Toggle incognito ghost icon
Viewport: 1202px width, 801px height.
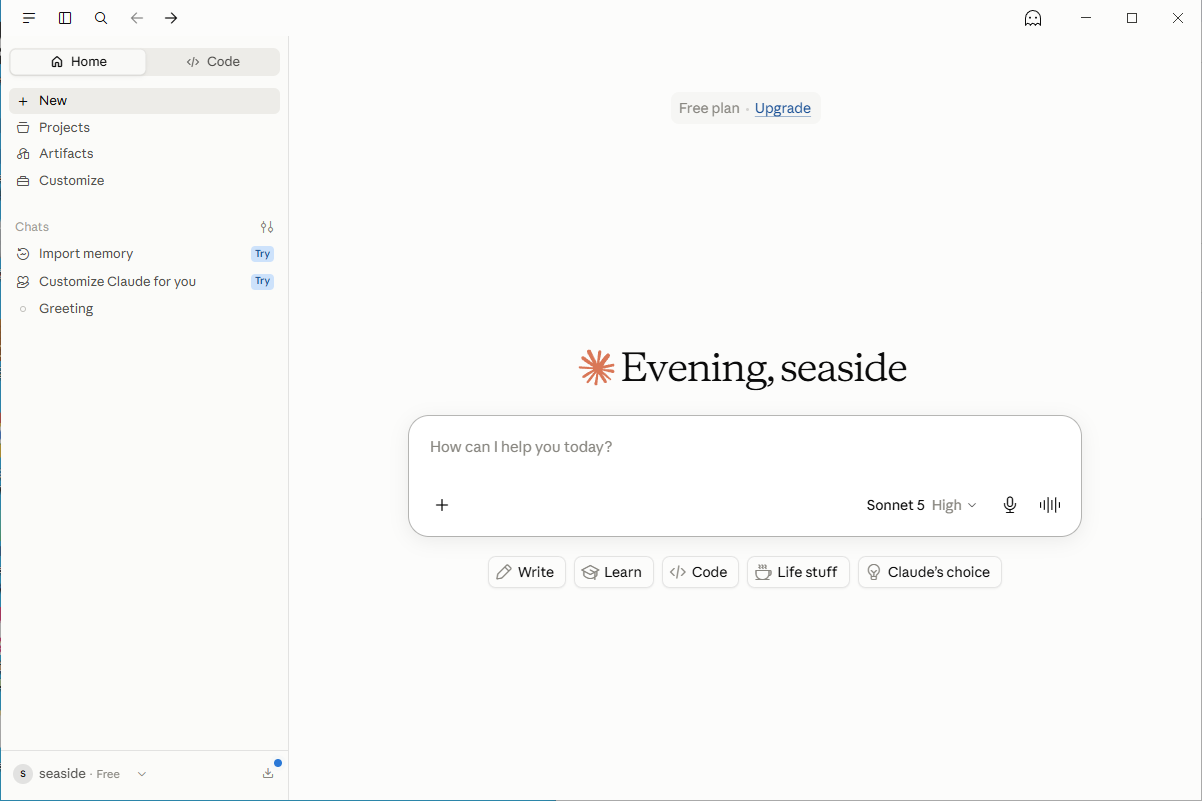[x=1033, y=18]
